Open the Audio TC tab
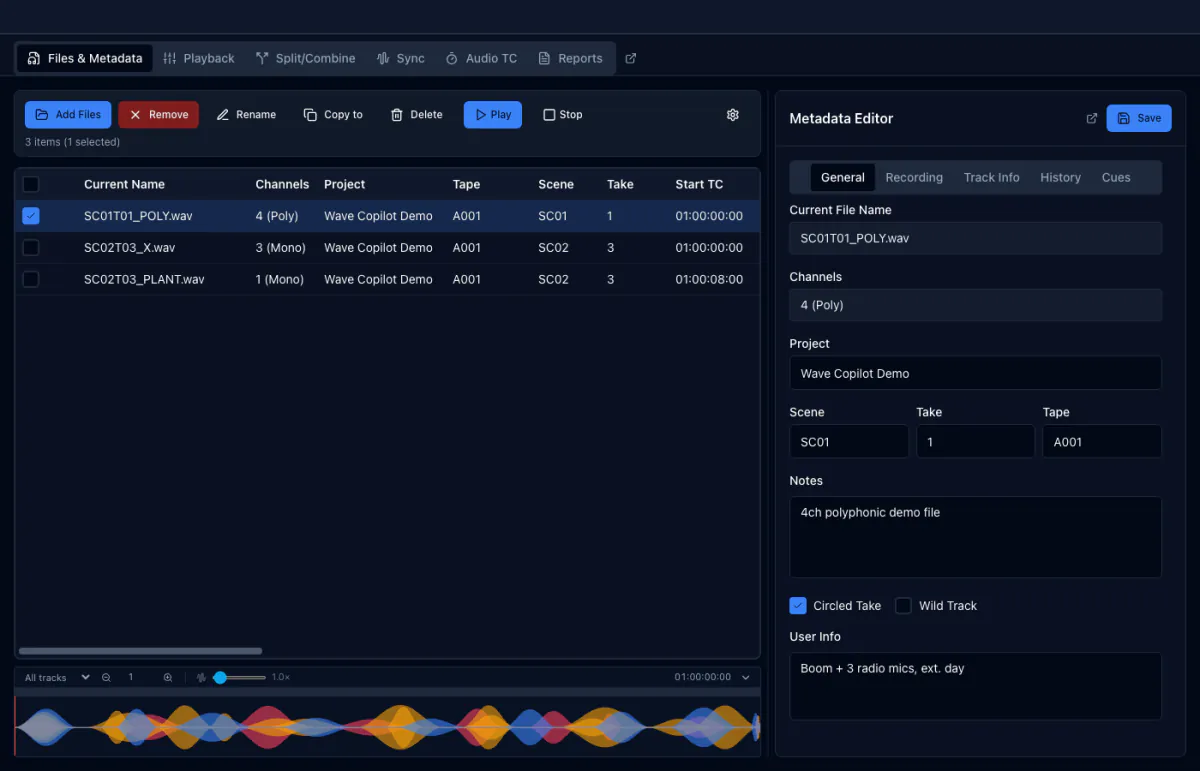 pyautogui.click(x=481, y=58)
